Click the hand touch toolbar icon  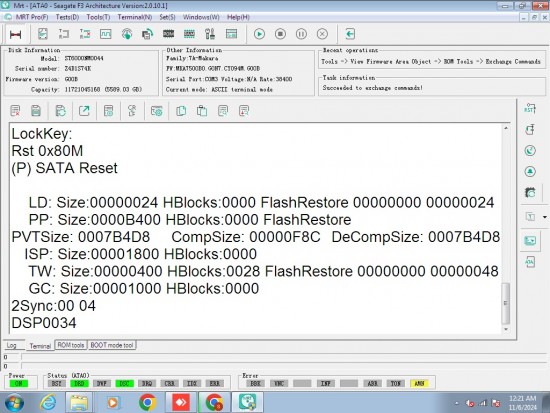click(x=127, y=34)
